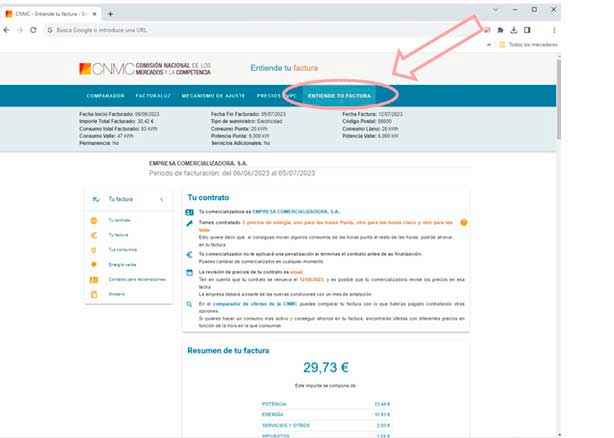The height and width of the screenshot is (438, 614).
Task: Click the Fecha Fin Facturado value
Action: pyautogui.click(x=273, y=114)
